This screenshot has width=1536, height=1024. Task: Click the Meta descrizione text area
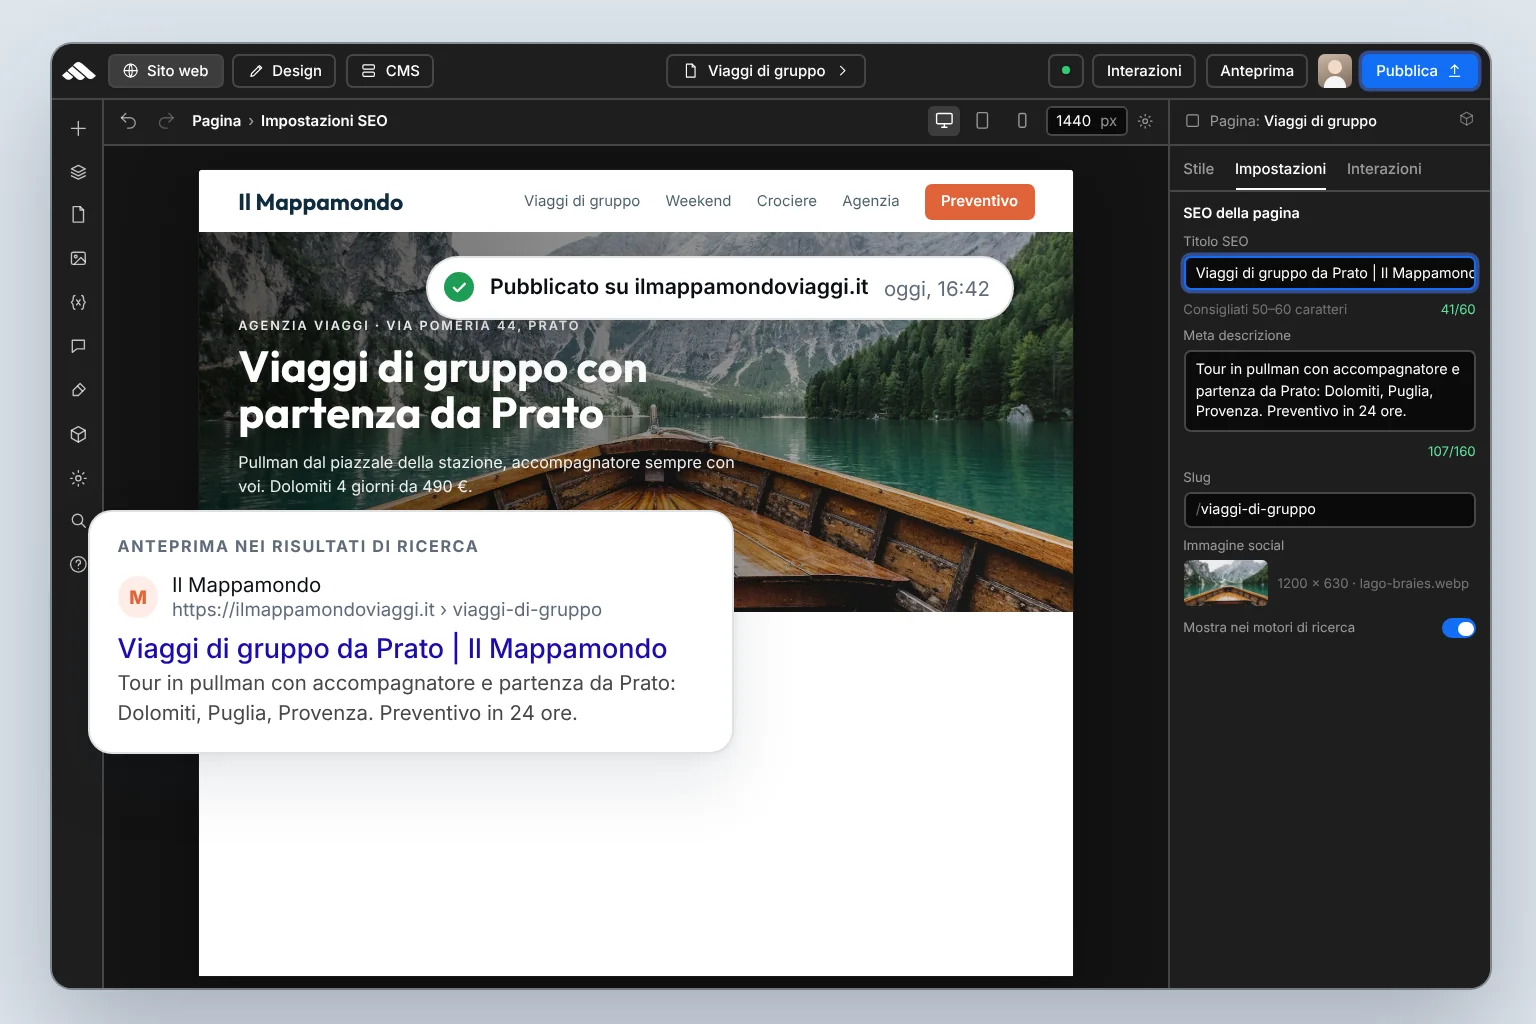click(1329, 391)
